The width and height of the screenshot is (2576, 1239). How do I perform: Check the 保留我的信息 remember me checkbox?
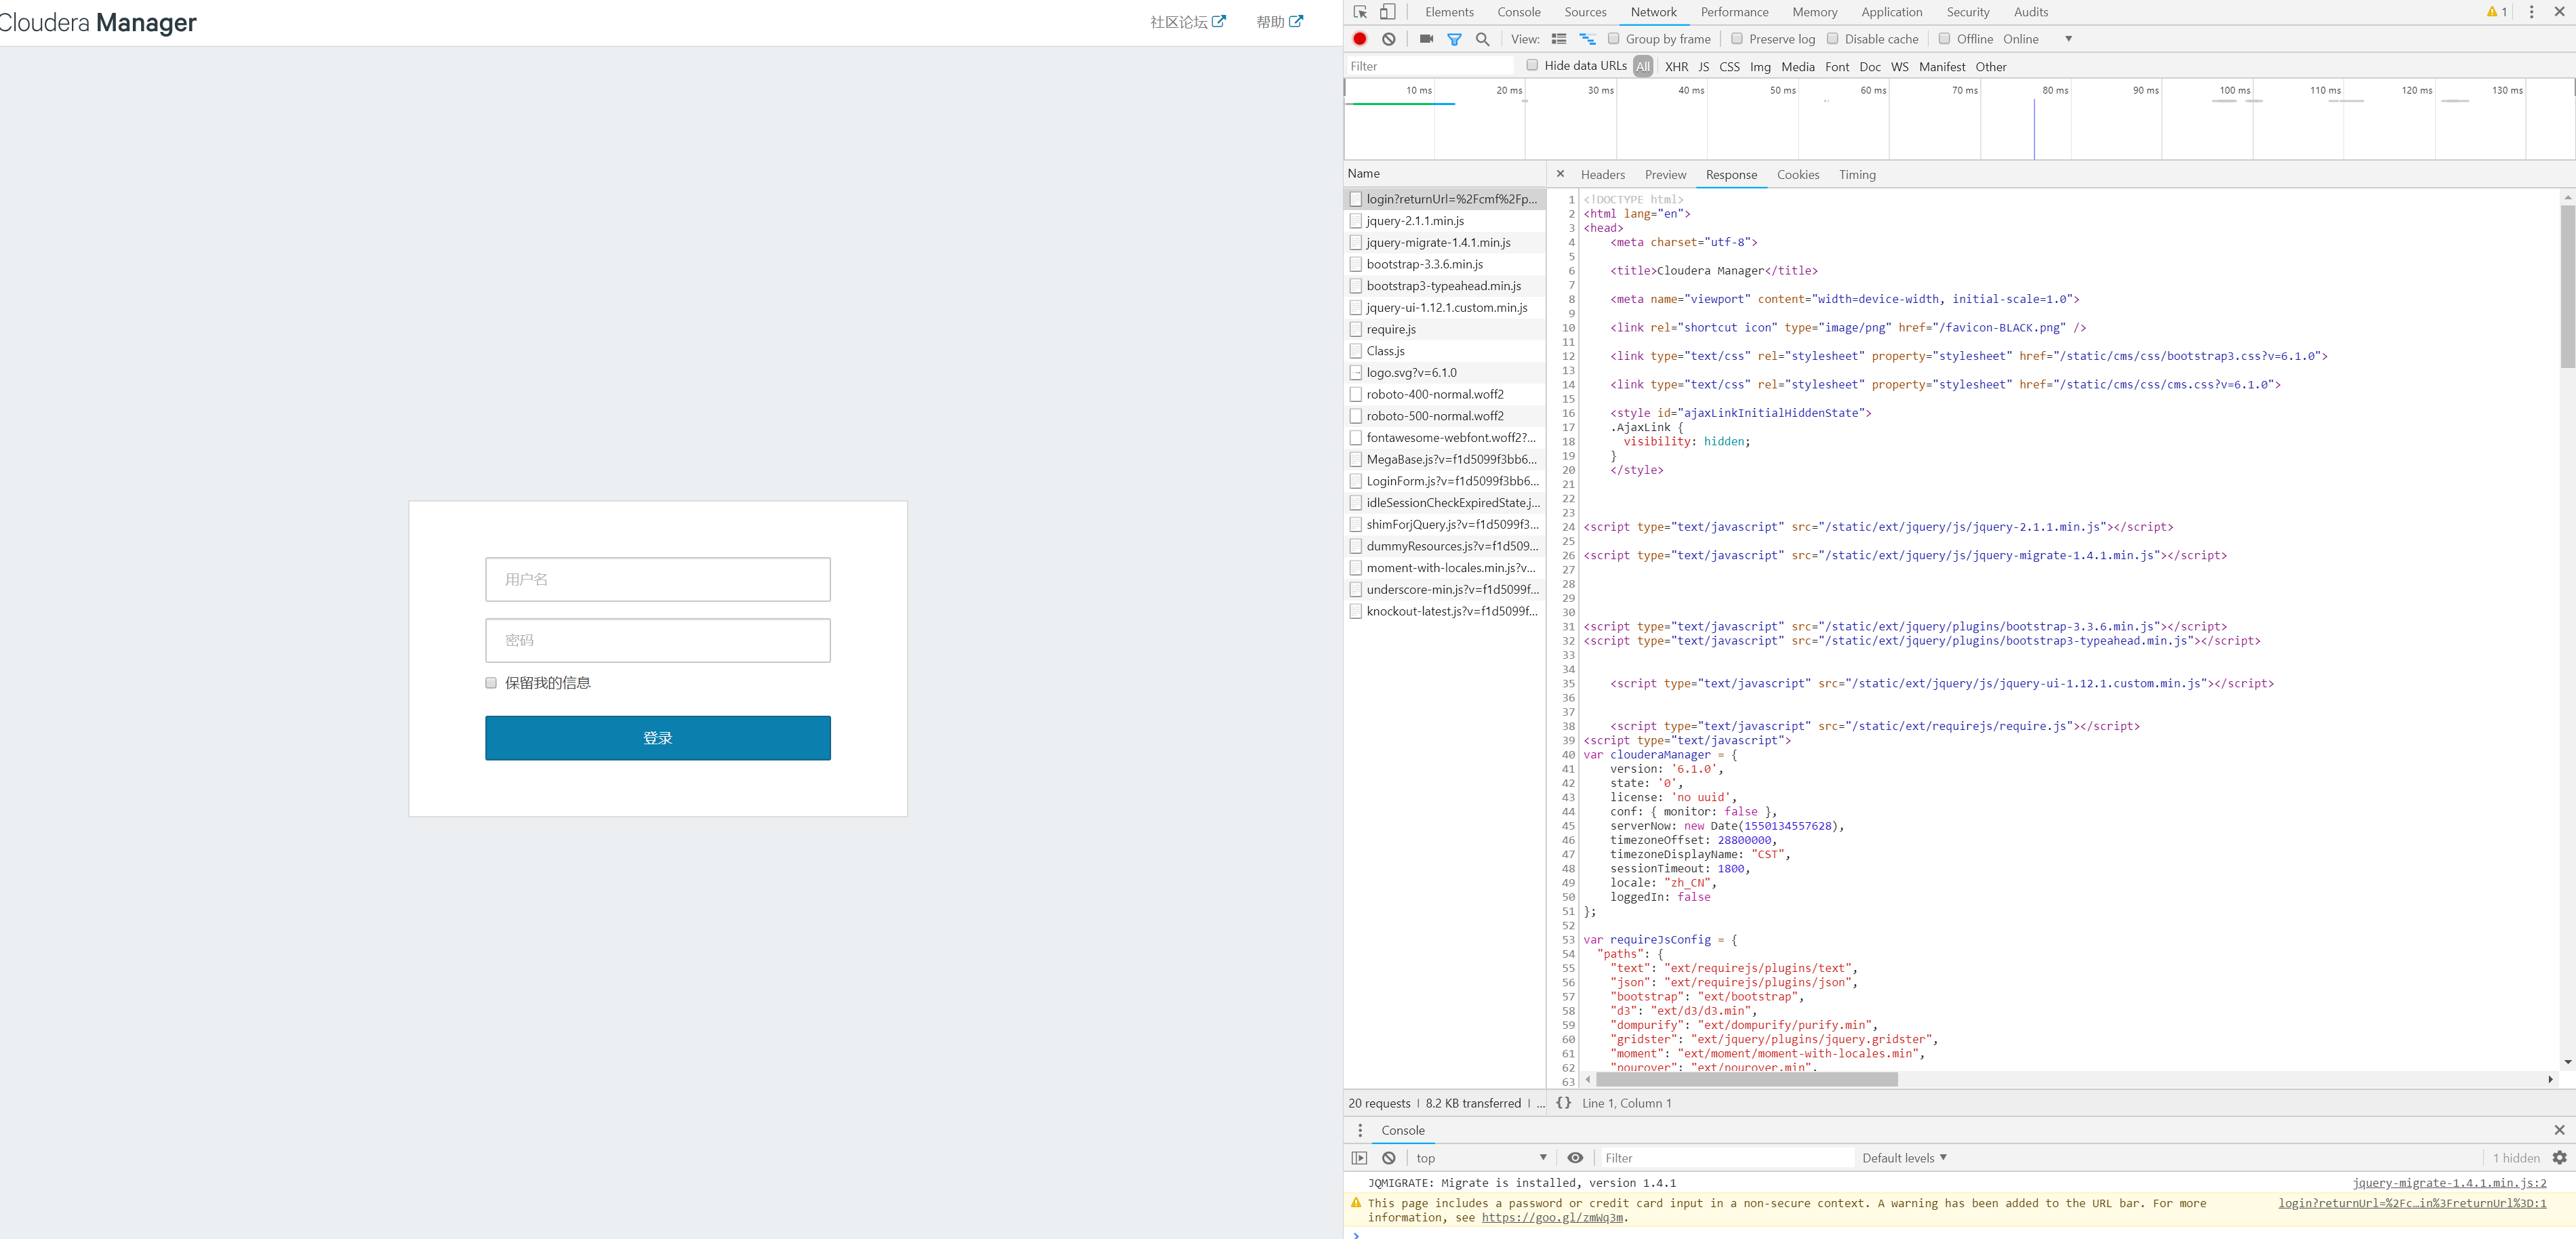491,683
